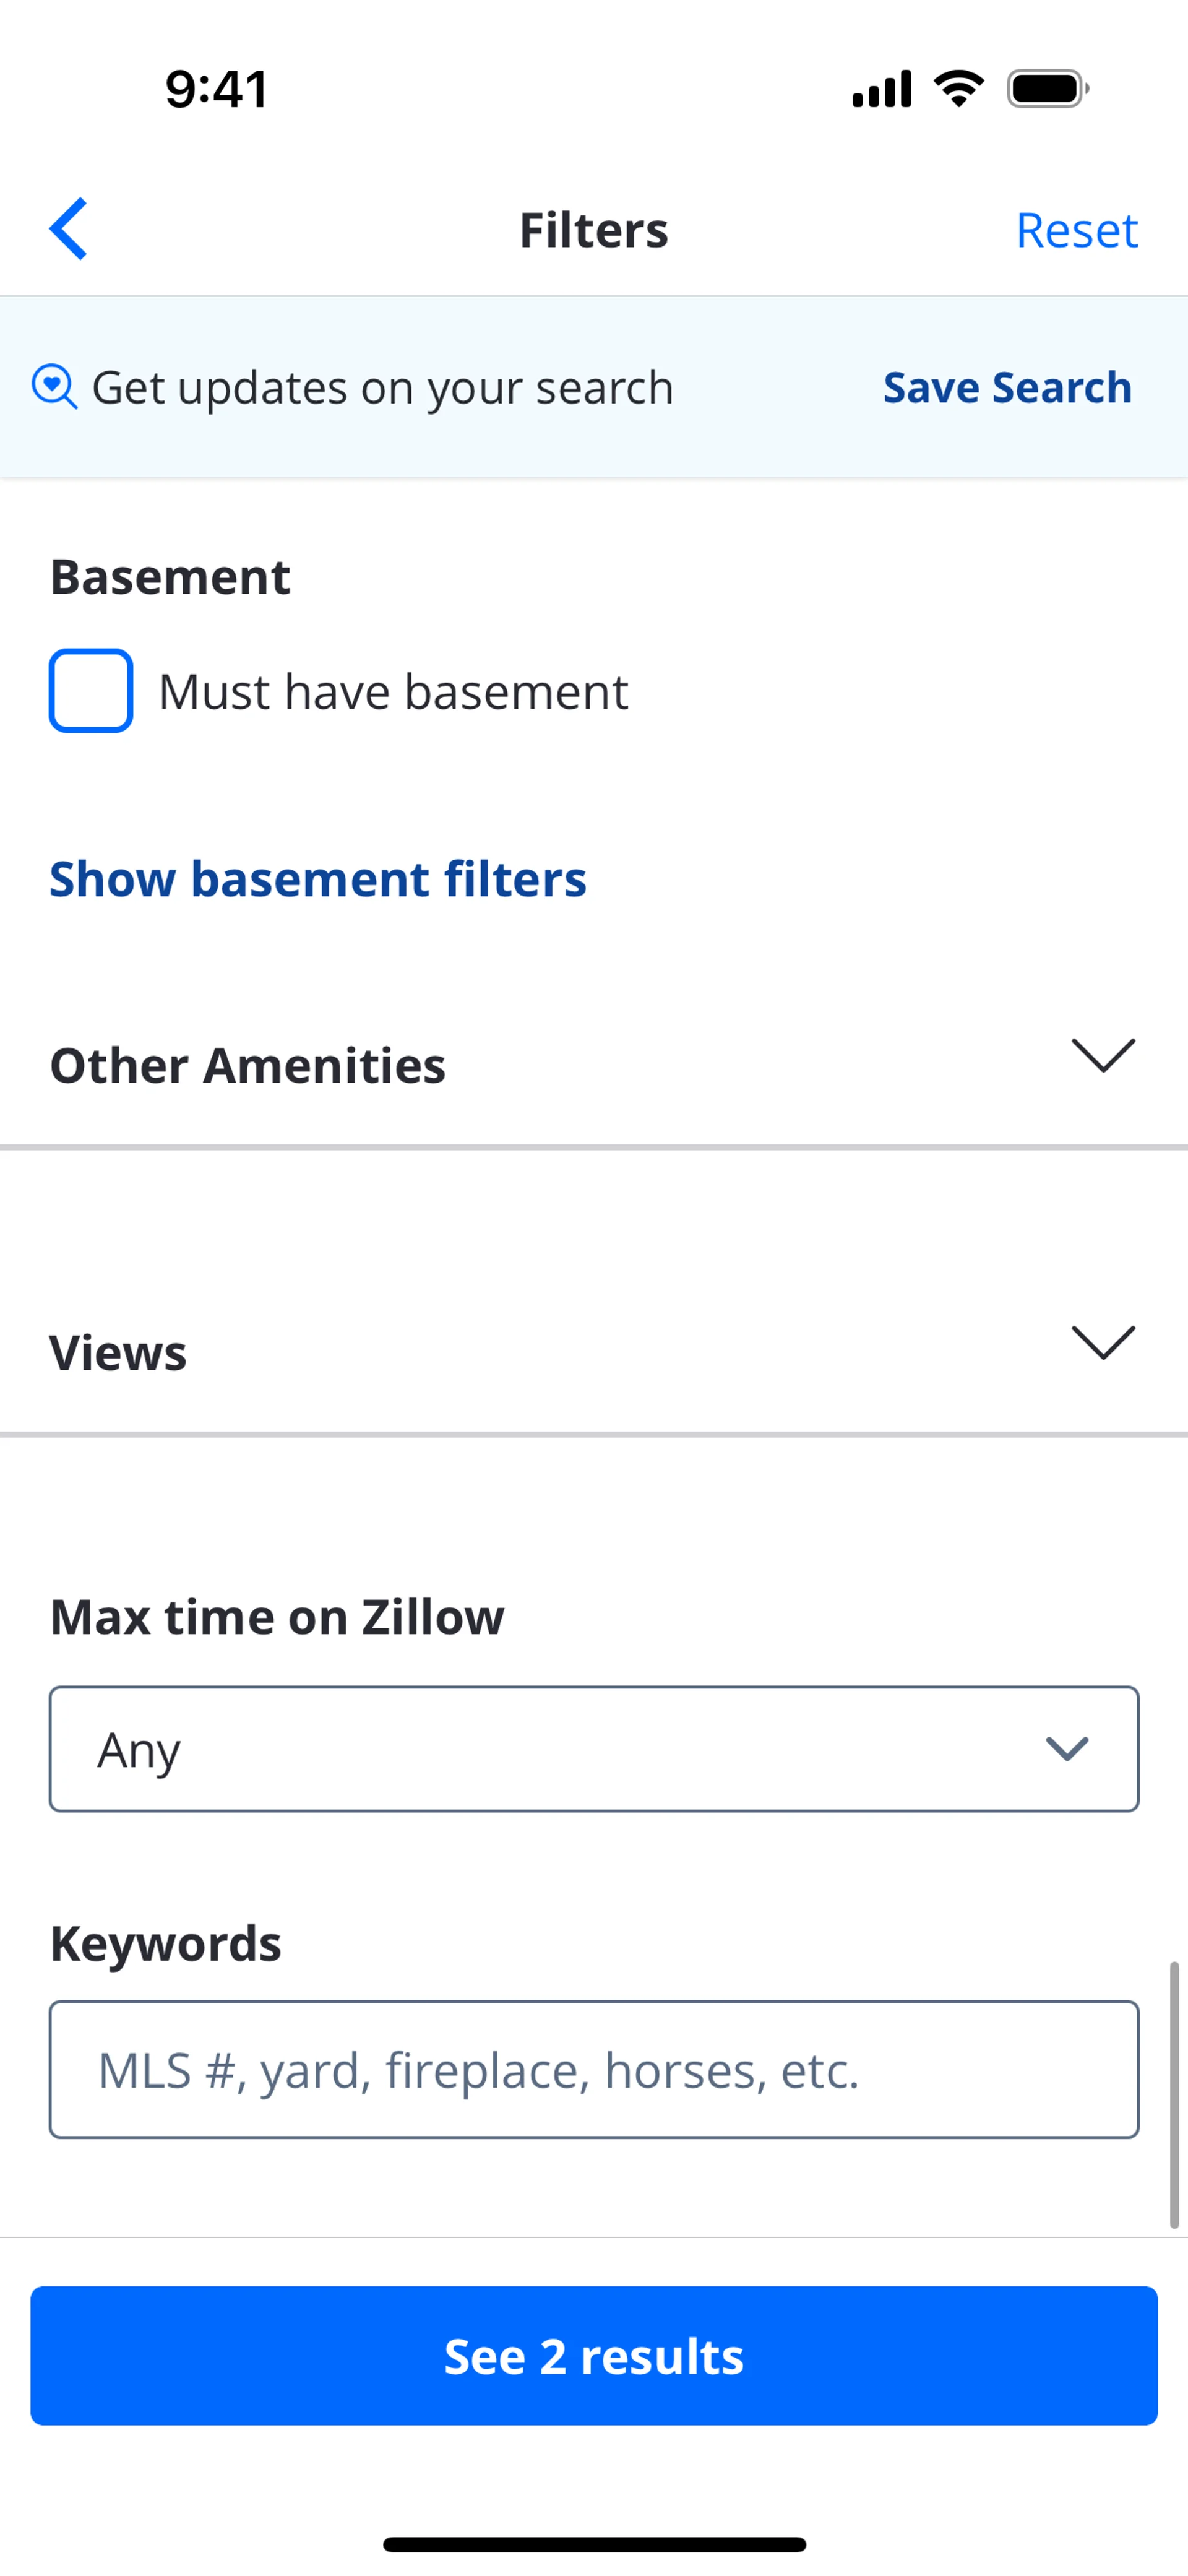The width and height of the screenshot is (1188, 2576).
Task: Tap the saved-search heart magnifier icon
Action: coord(54,387)
